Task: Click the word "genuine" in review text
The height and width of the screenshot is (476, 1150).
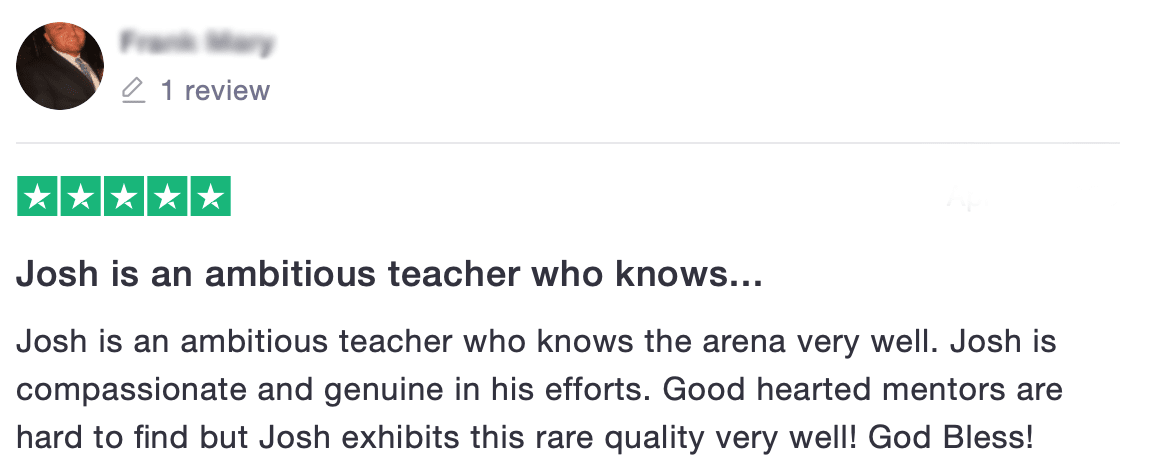Action: point(384,391)
